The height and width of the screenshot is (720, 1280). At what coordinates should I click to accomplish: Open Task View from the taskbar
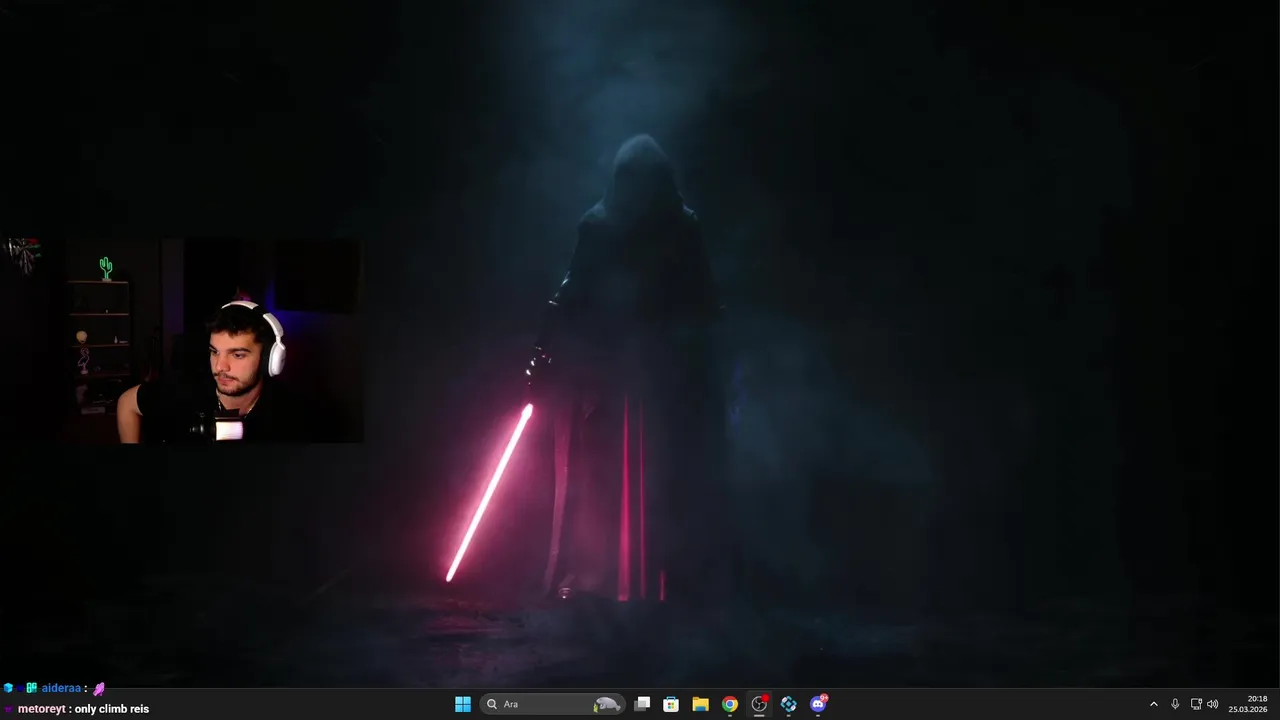(642, 704)
